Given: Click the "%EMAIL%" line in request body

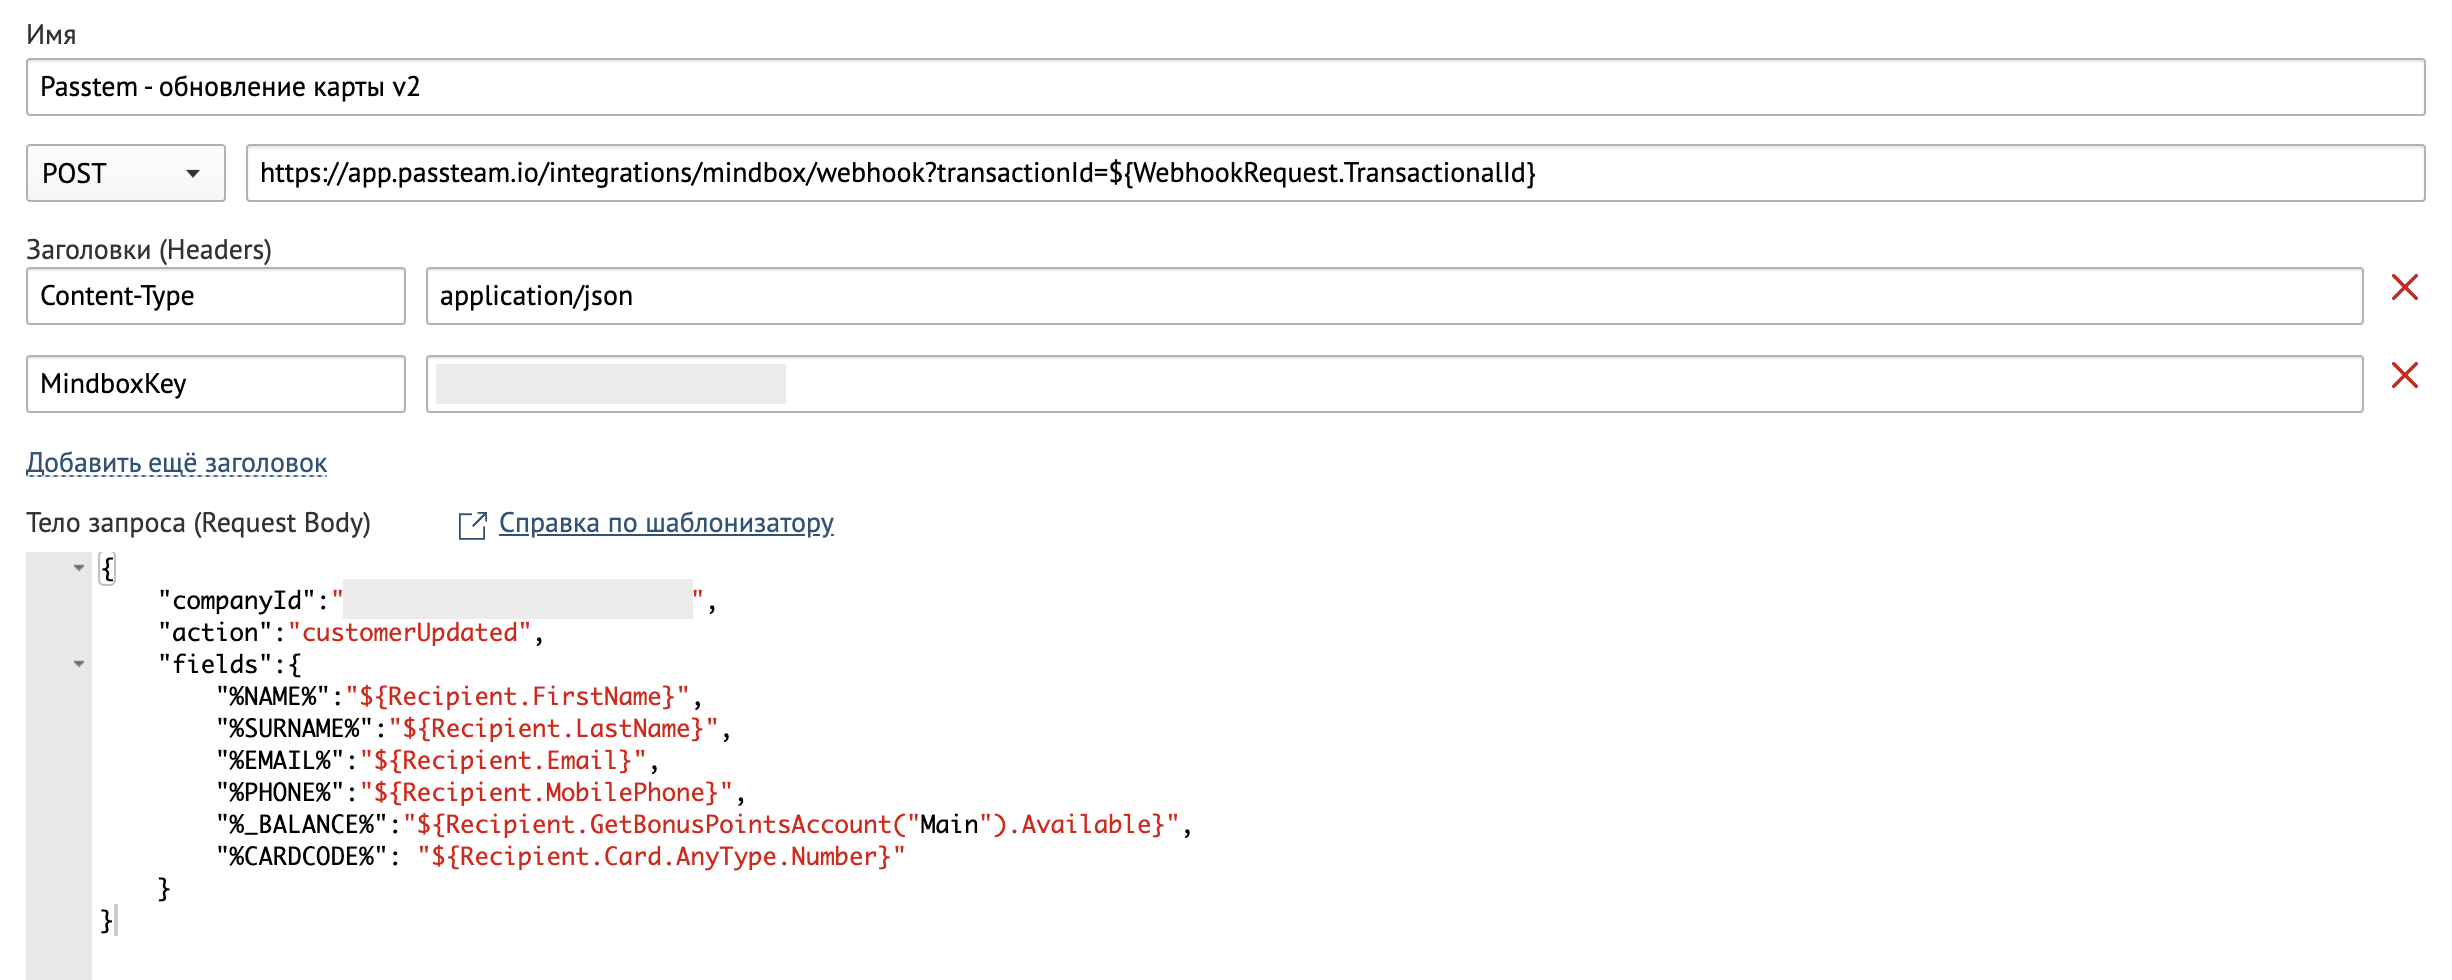Looking at the screenshot, I should [438, 760].
